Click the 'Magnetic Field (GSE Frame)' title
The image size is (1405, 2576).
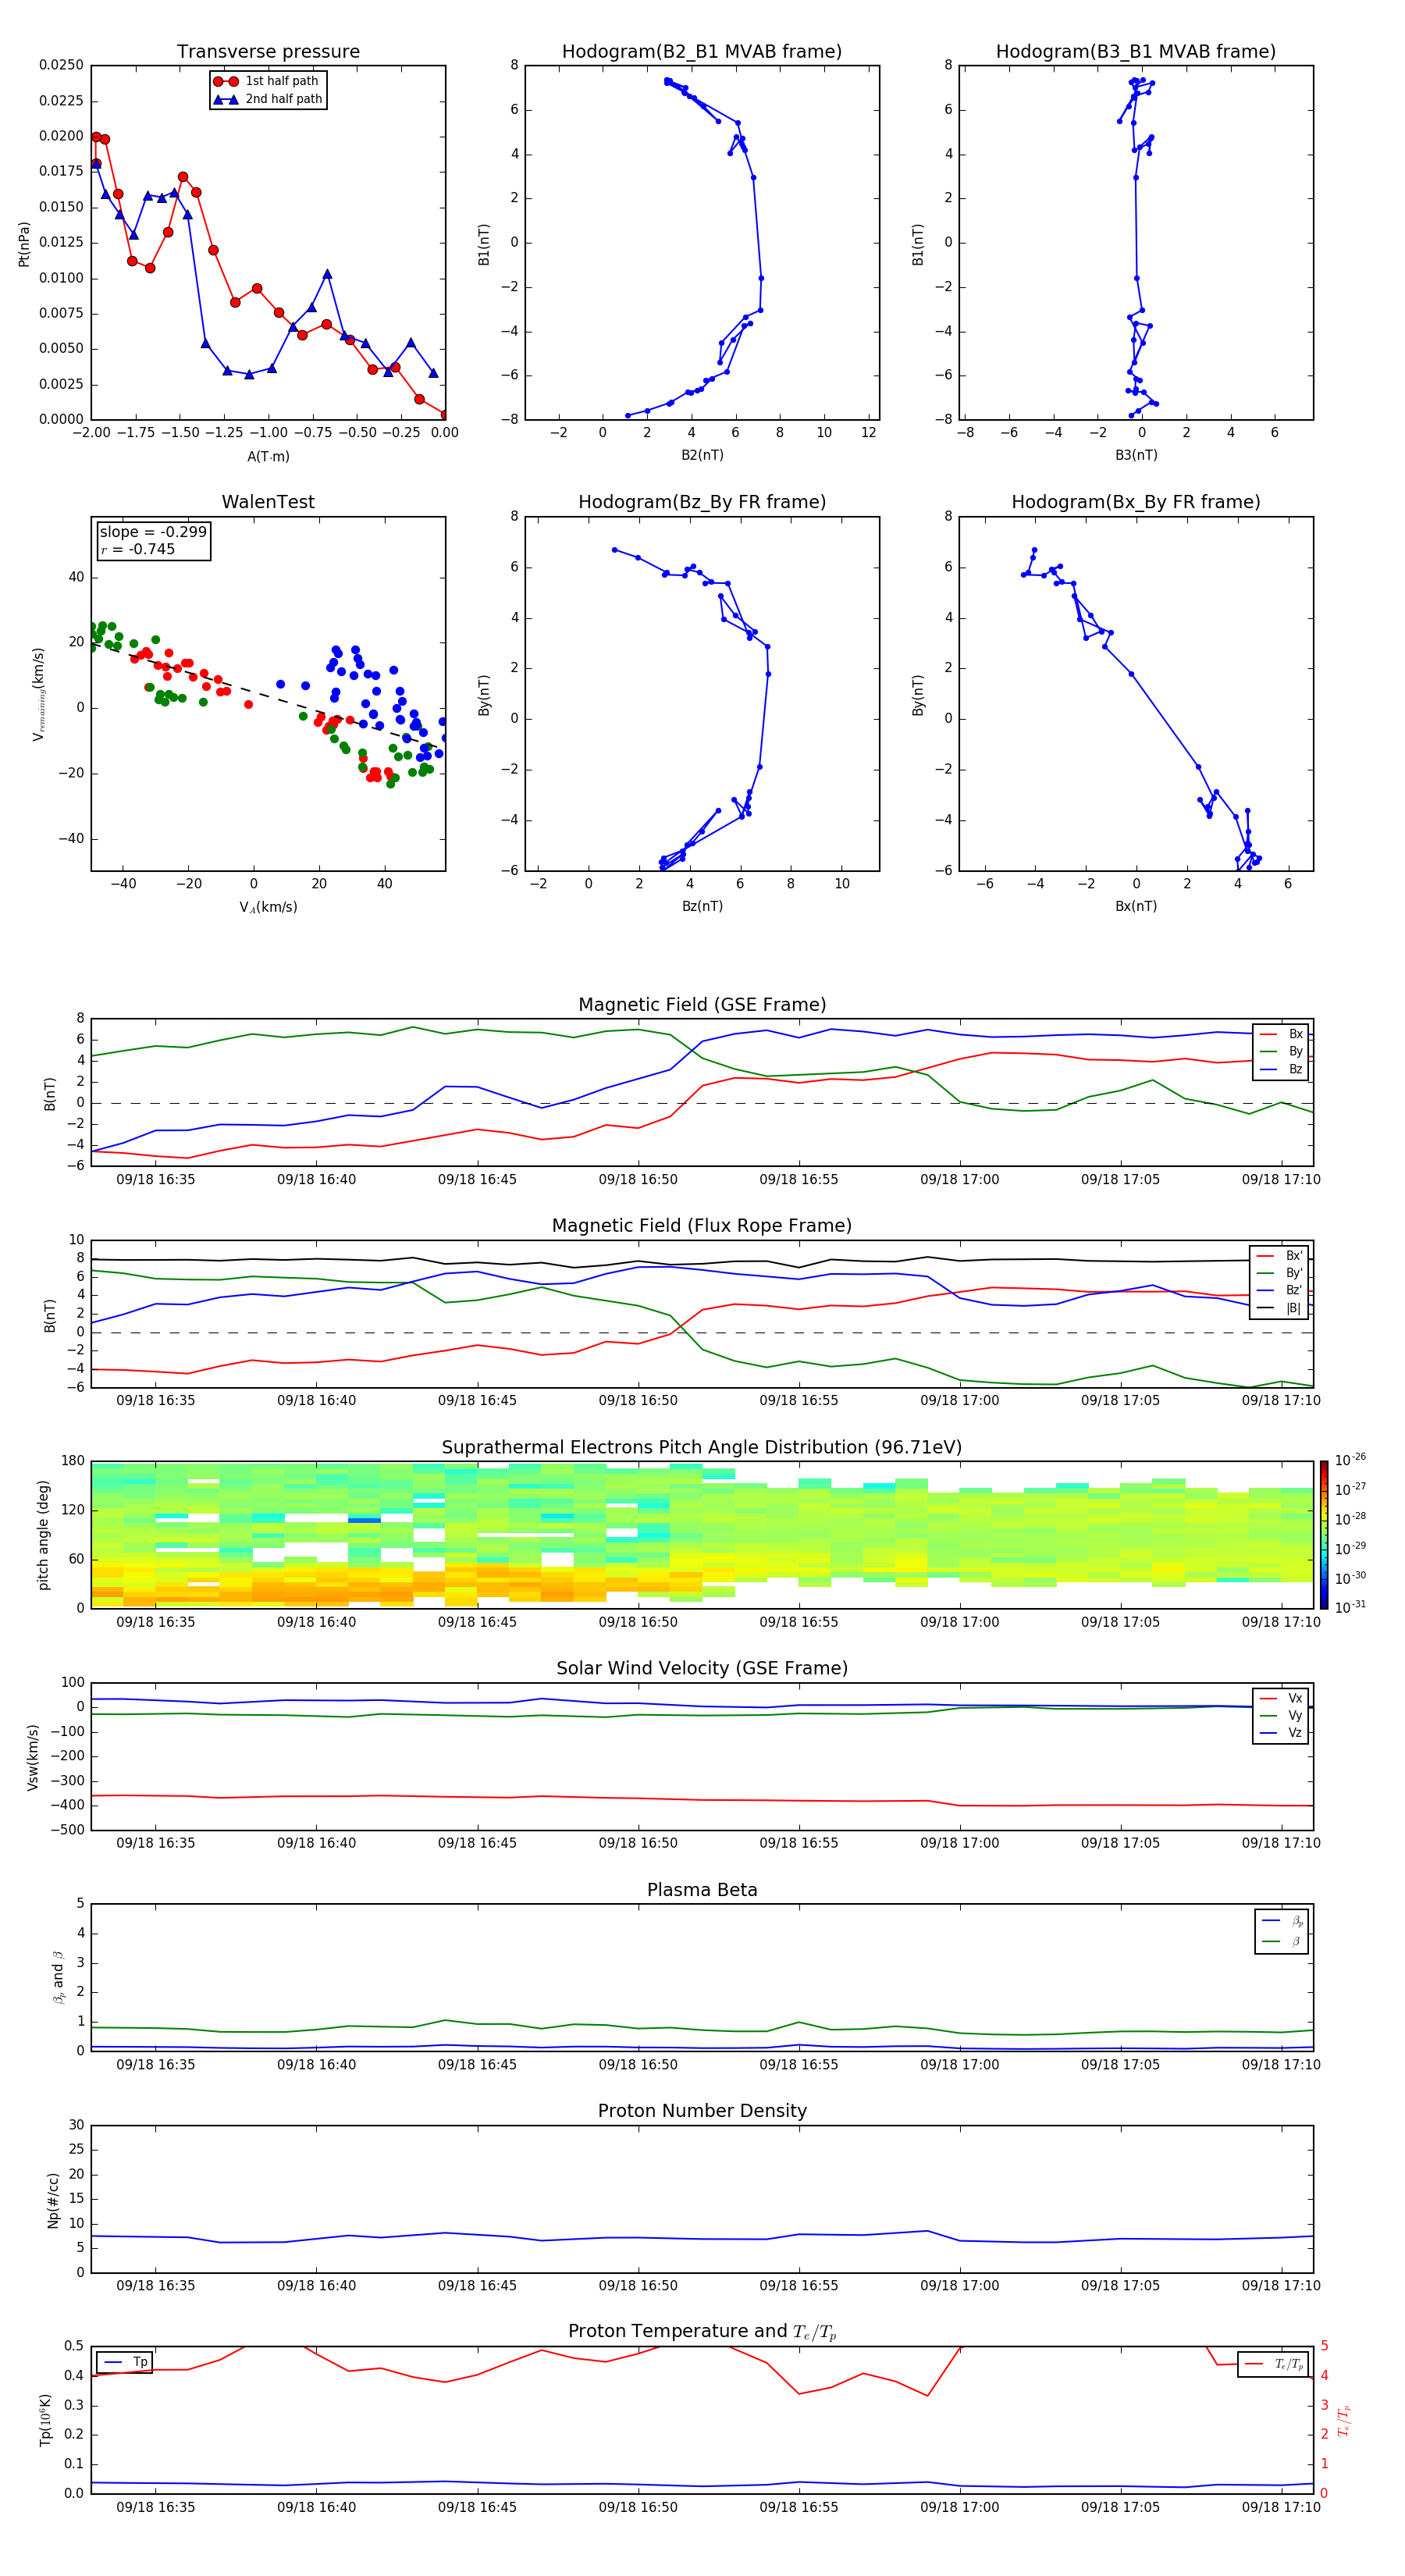tap(702, 1005)
